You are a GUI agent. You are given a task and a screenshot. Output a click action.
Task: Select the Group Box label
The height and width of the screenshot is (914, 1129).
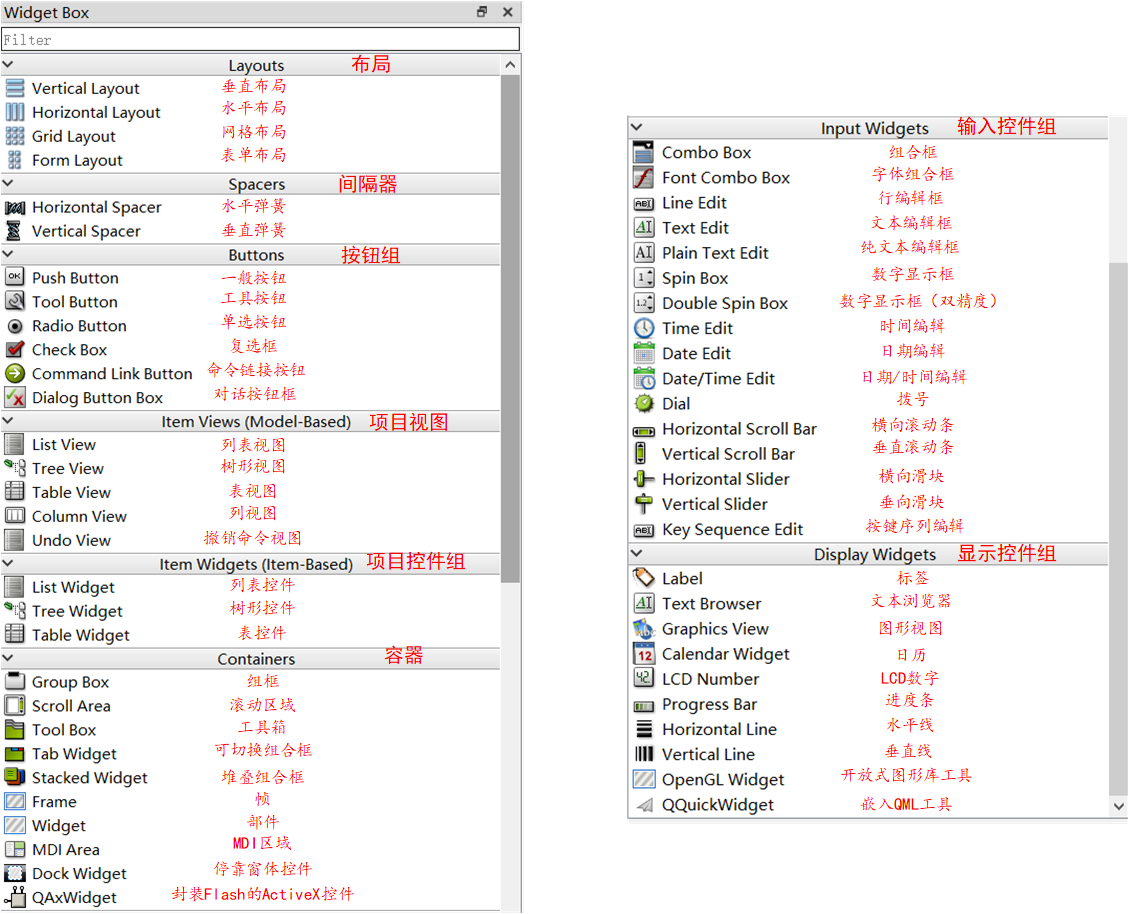tap(71, 682)
